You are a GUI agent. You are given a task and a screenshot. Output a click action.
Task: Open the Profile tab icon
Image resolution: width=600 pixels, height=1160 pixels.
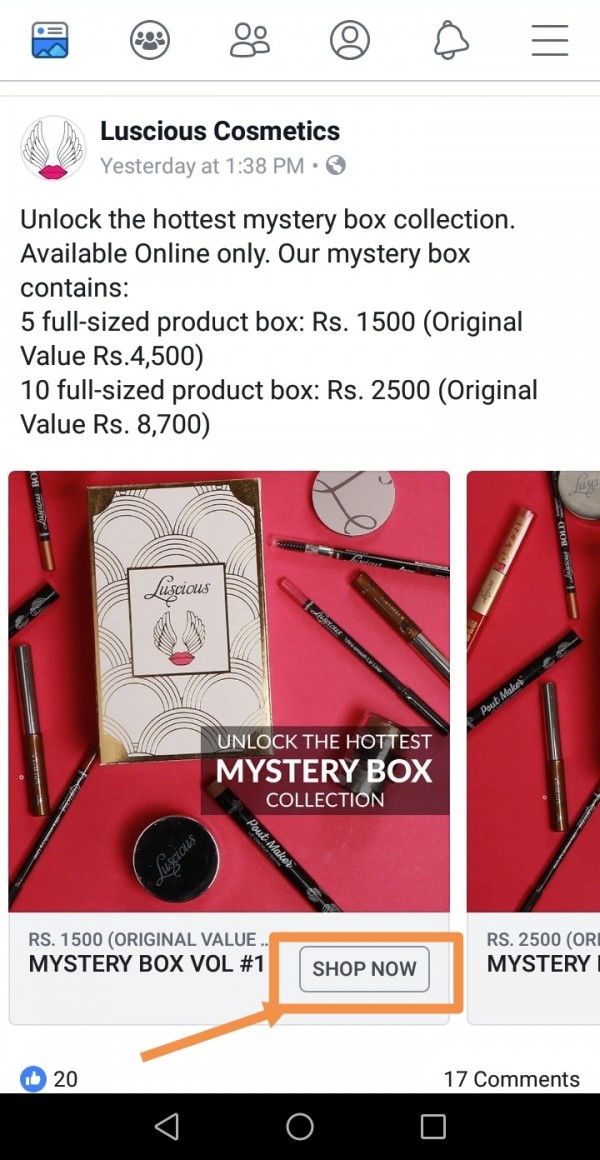350,40
